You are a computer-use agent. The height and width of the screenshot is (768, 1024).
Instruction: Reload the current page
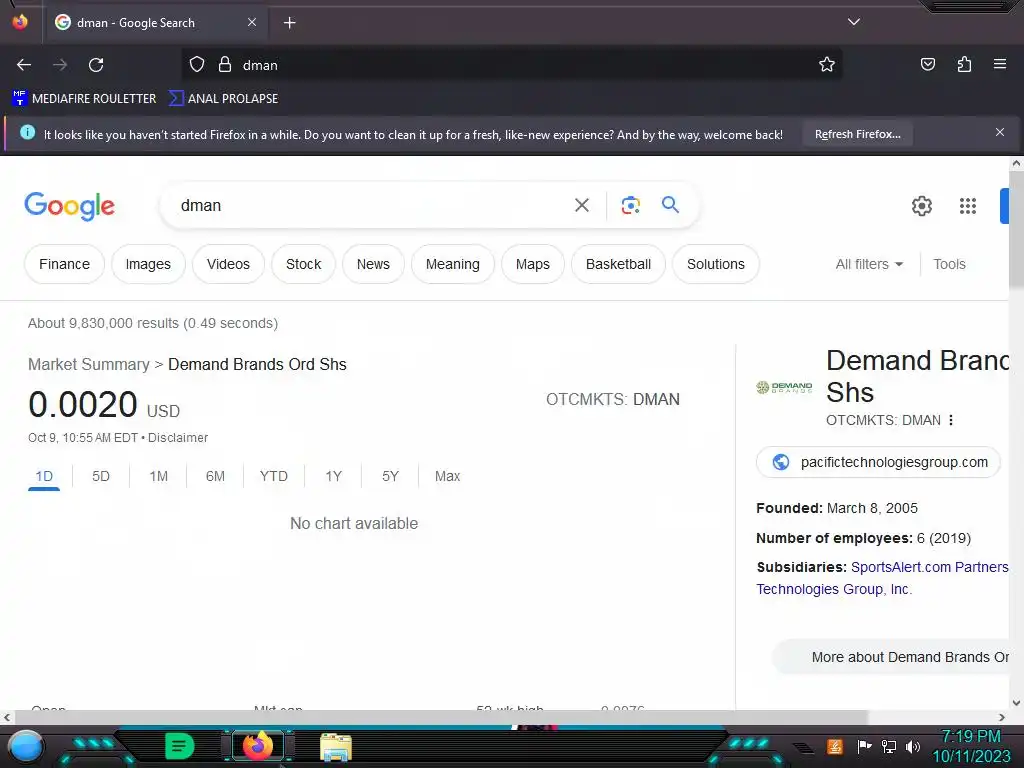[x=96, y=65]
